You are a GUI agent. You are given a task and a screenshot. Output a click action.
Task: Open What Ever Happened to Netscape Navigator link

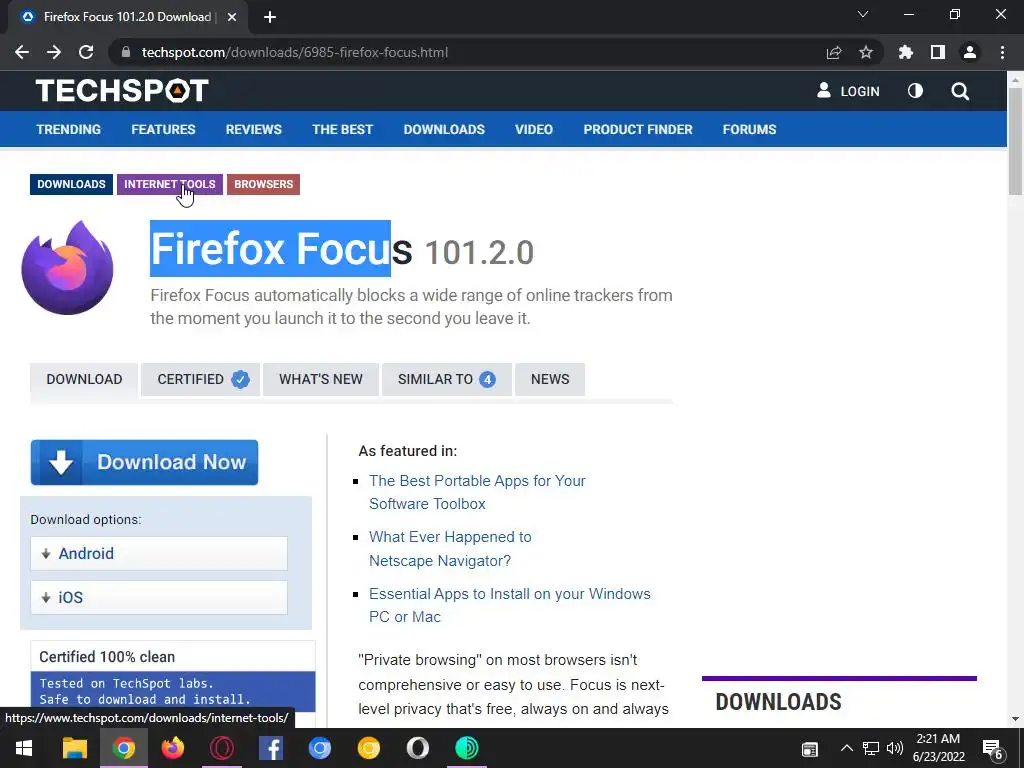pyautogui.click(x=450, y=549)
